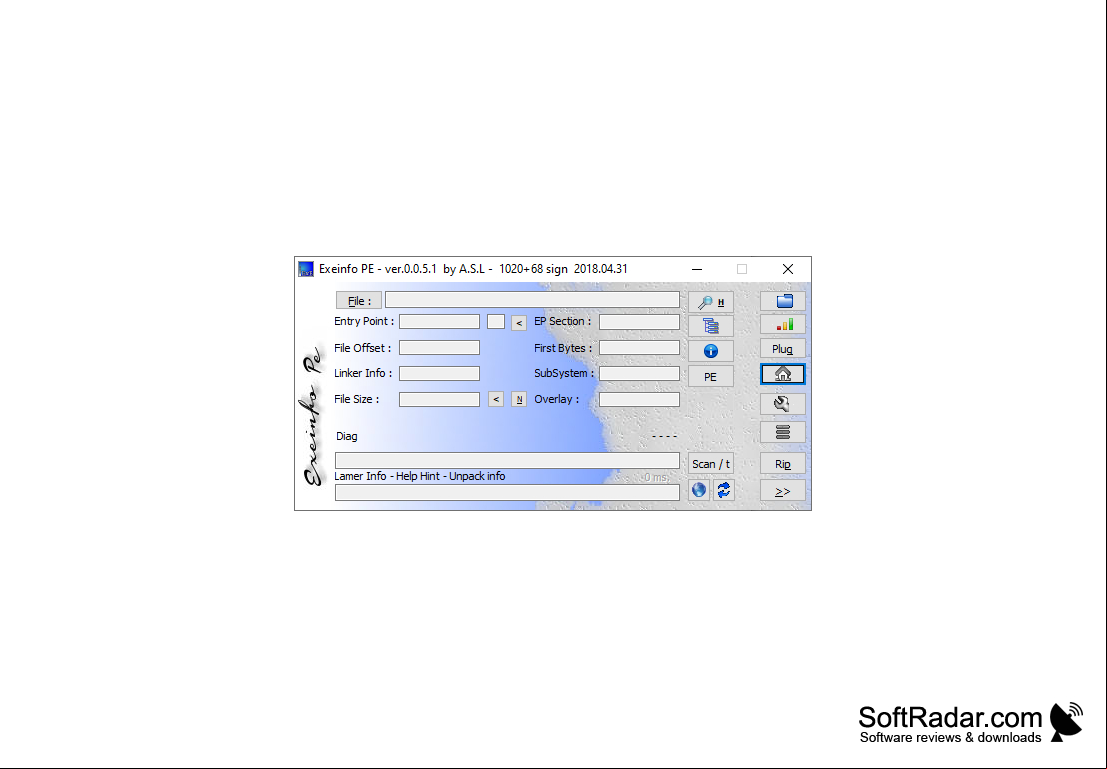This screenshot has height=769, width=1107.
Task: Click the < button beside File Size
Action: coord(496,400)
